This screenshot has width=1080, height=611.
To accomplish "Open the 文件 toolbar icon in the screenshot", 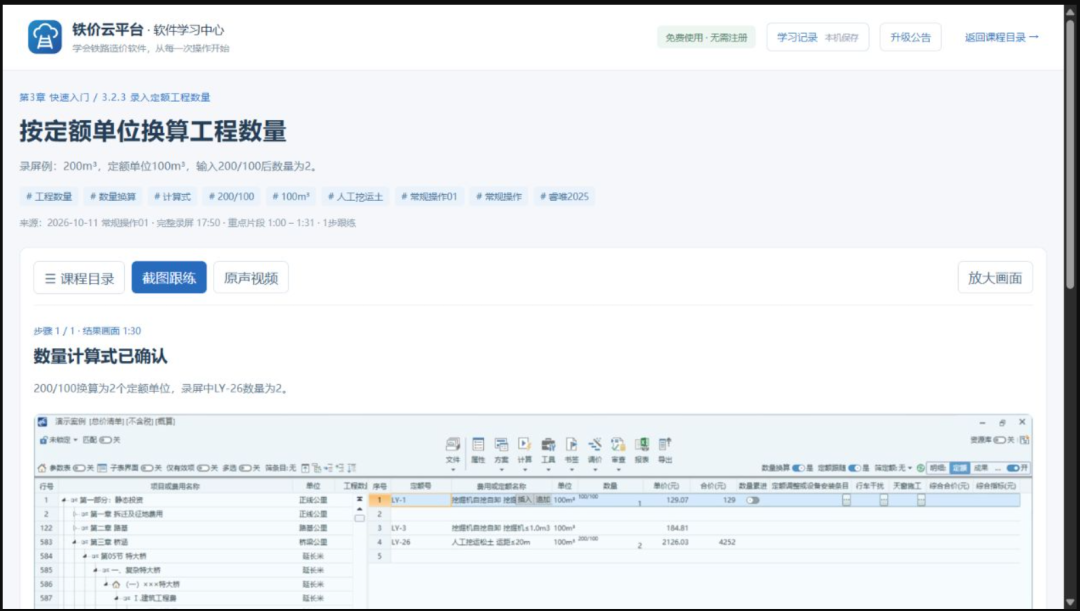I will tap(453, 444).
